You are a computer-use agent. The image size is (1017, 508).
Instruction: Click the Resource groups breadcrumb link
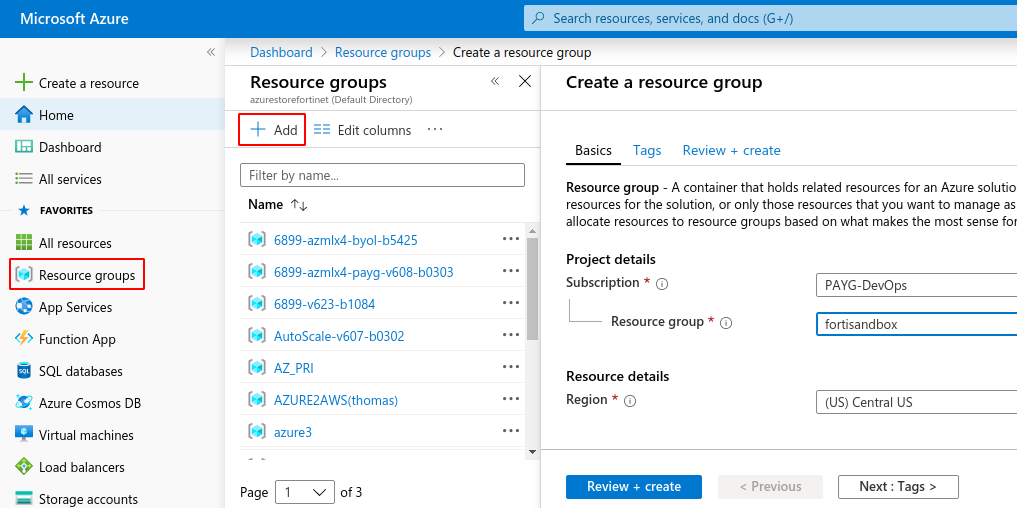coord(383,53)
